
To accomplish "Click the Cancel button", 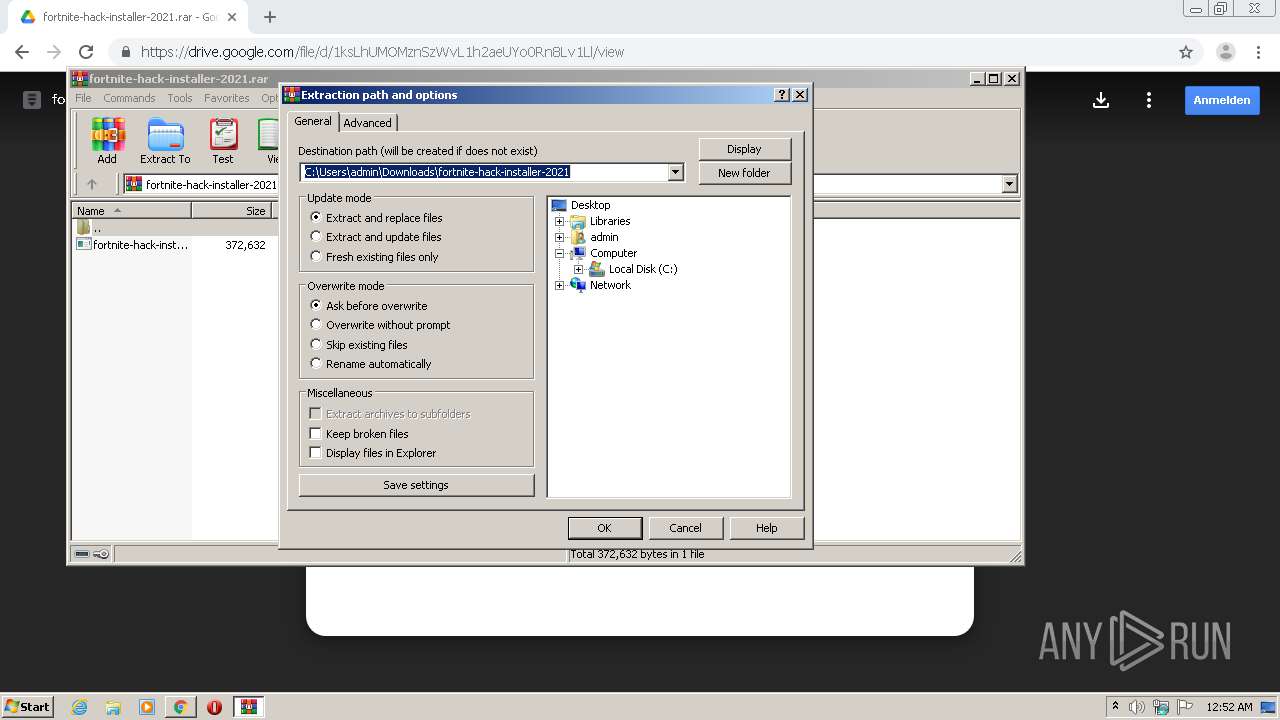I will click(685, 528).
